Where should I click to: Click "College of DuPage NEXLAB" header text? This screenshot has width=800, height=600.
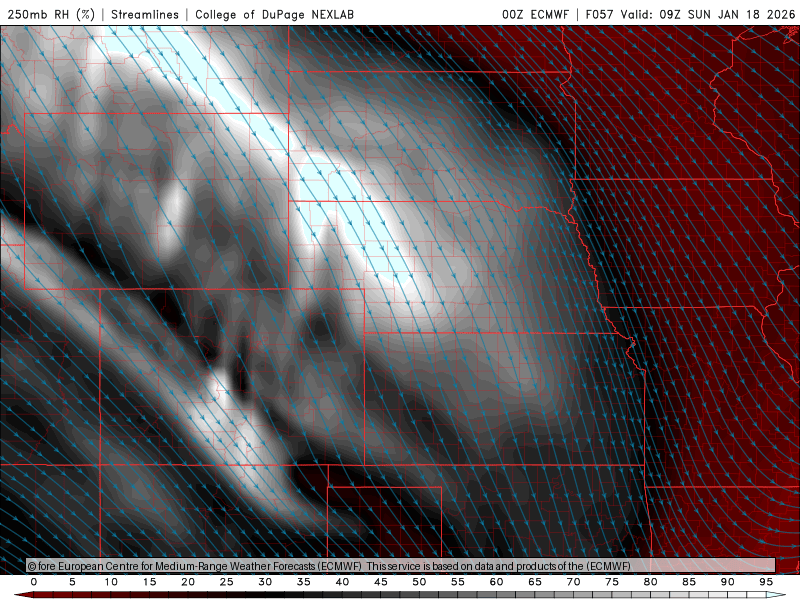[274, 14]
